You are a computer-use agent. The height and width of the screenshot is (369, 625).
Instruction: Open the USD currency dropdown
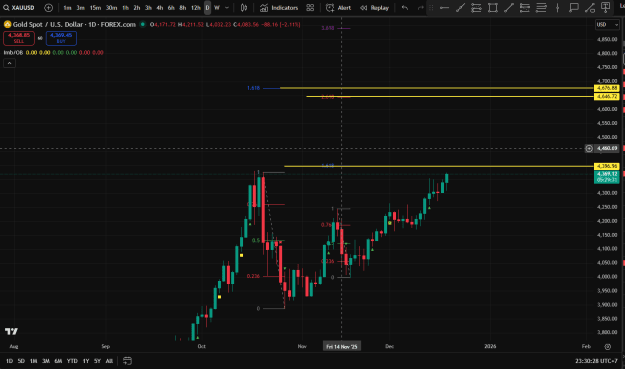(x=607, y=25)
